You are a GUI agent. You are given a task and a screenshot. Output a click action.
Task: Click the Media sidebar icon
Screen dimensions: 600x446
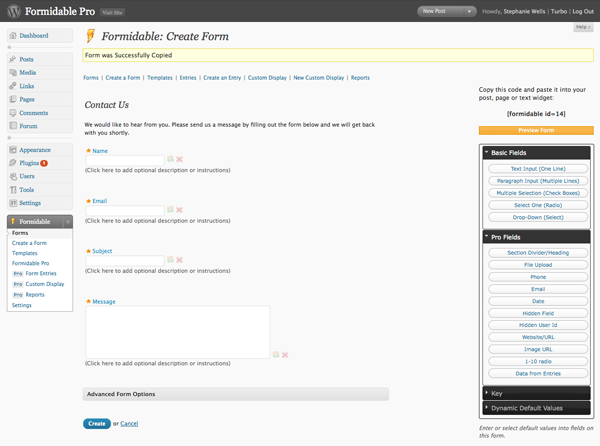[13, 72]
